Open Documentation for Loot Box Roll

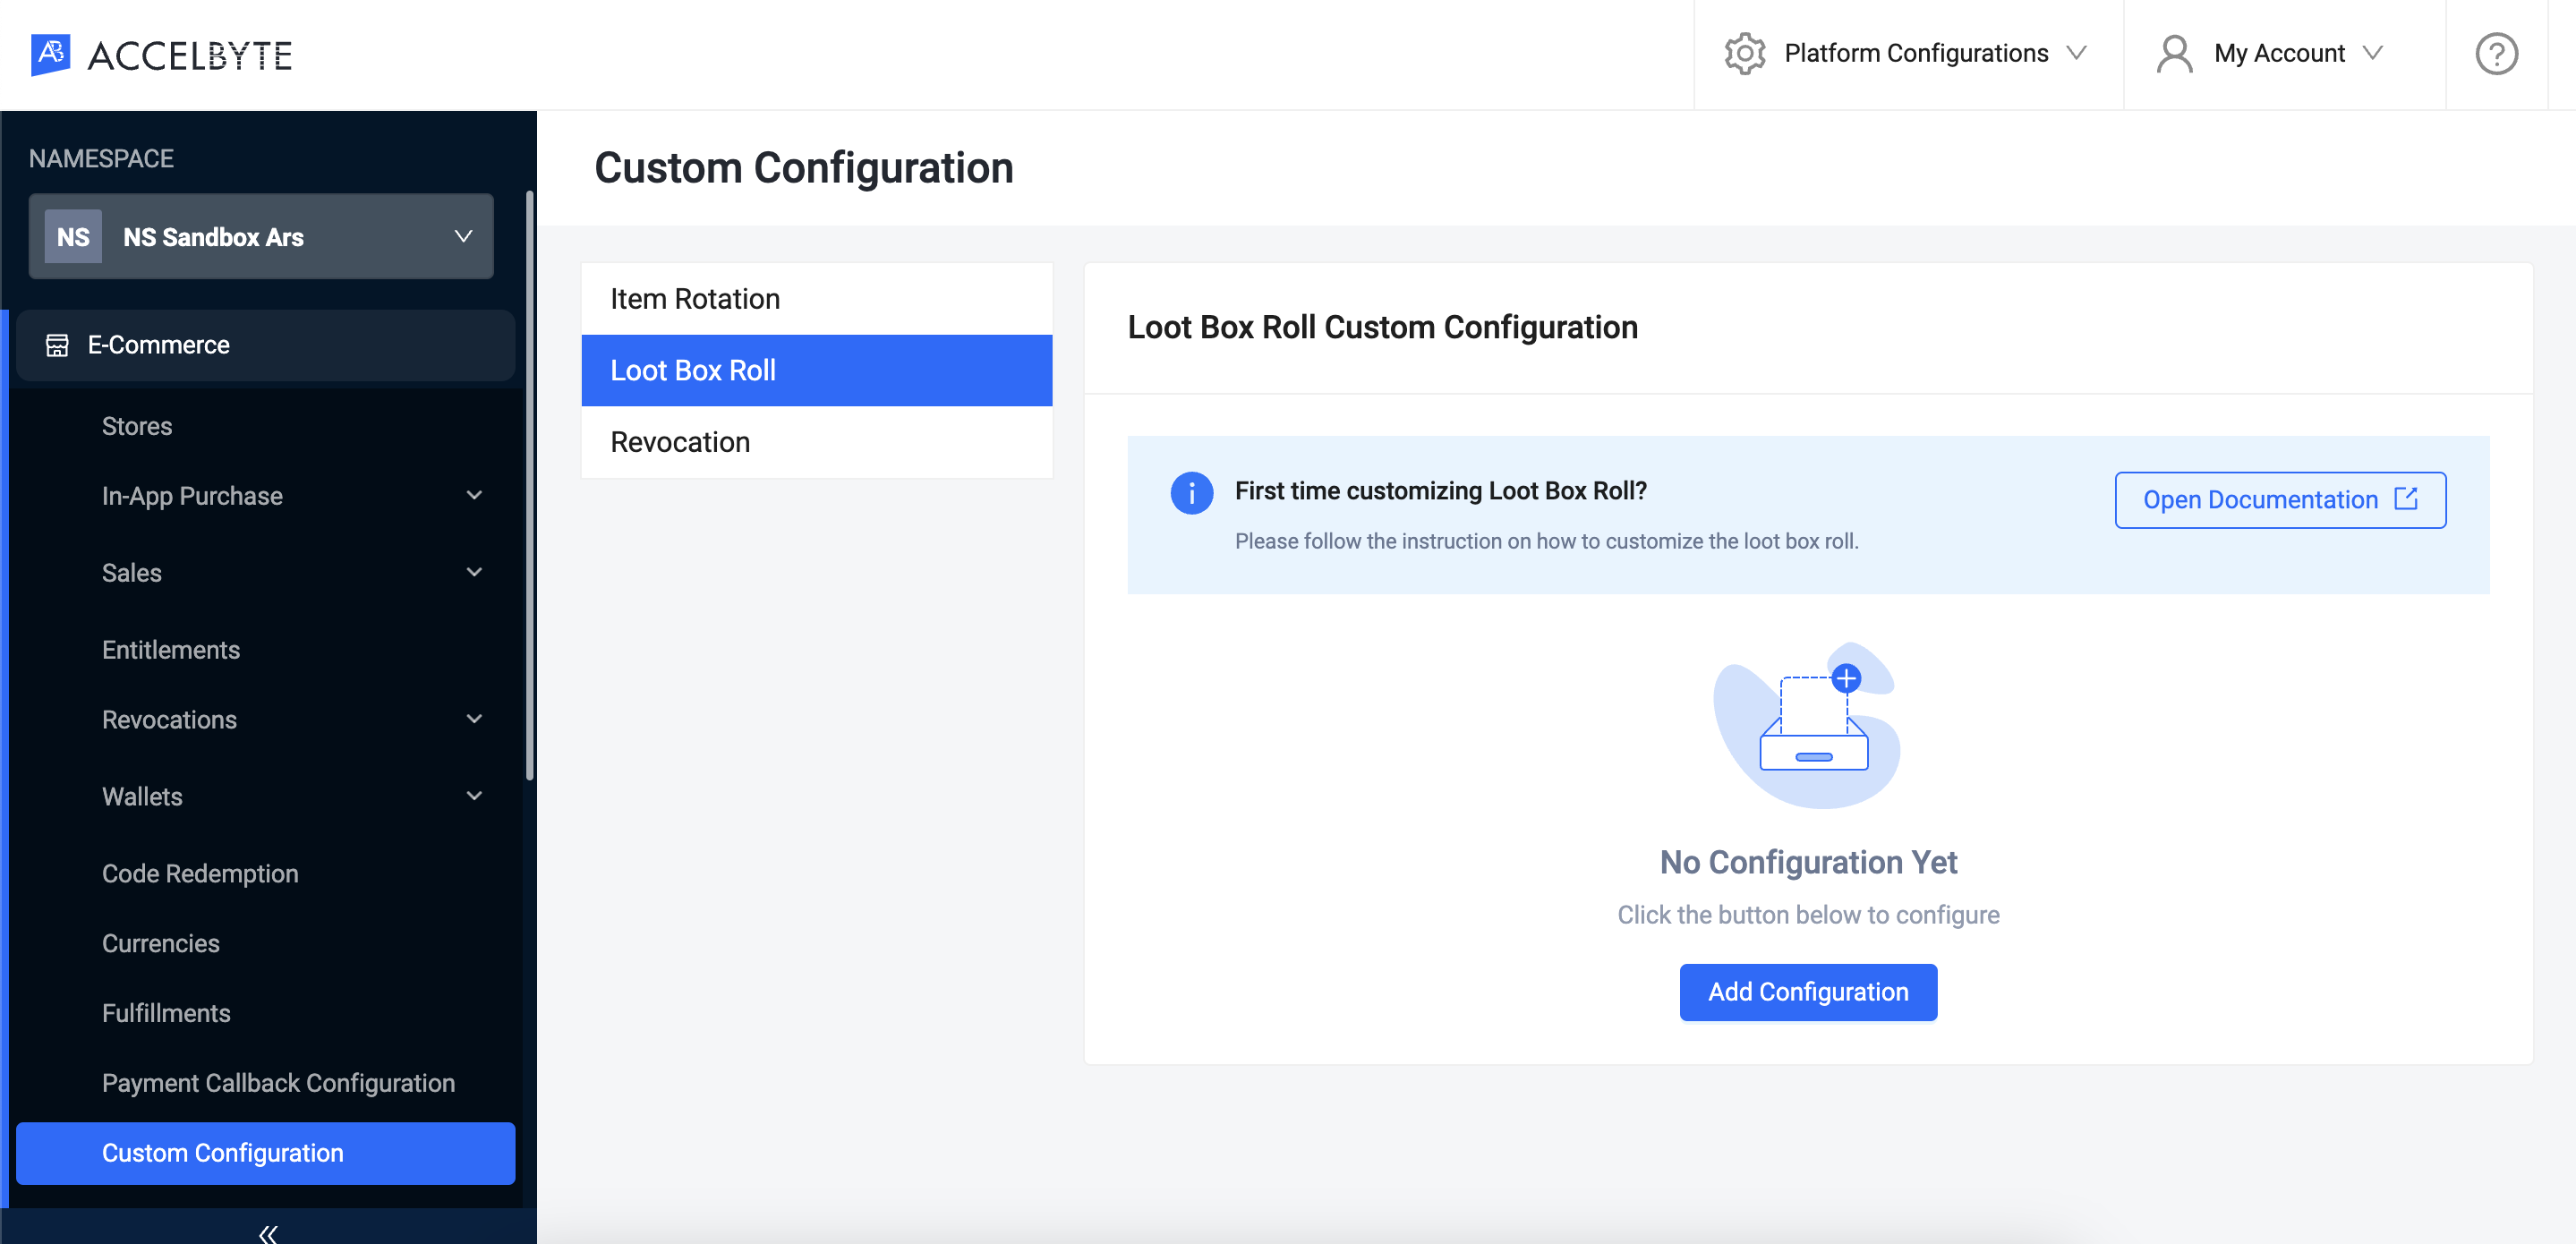click(2281, 499)
